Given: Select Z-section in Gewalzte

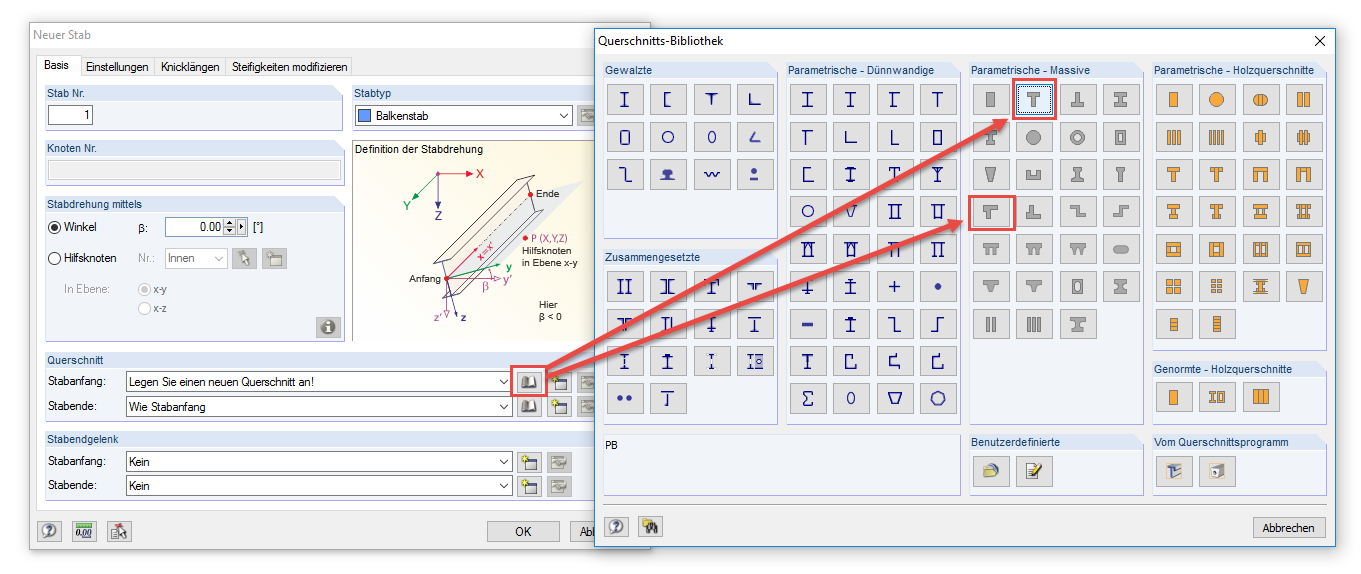Looking at the screenshot, I should (625, 174).
